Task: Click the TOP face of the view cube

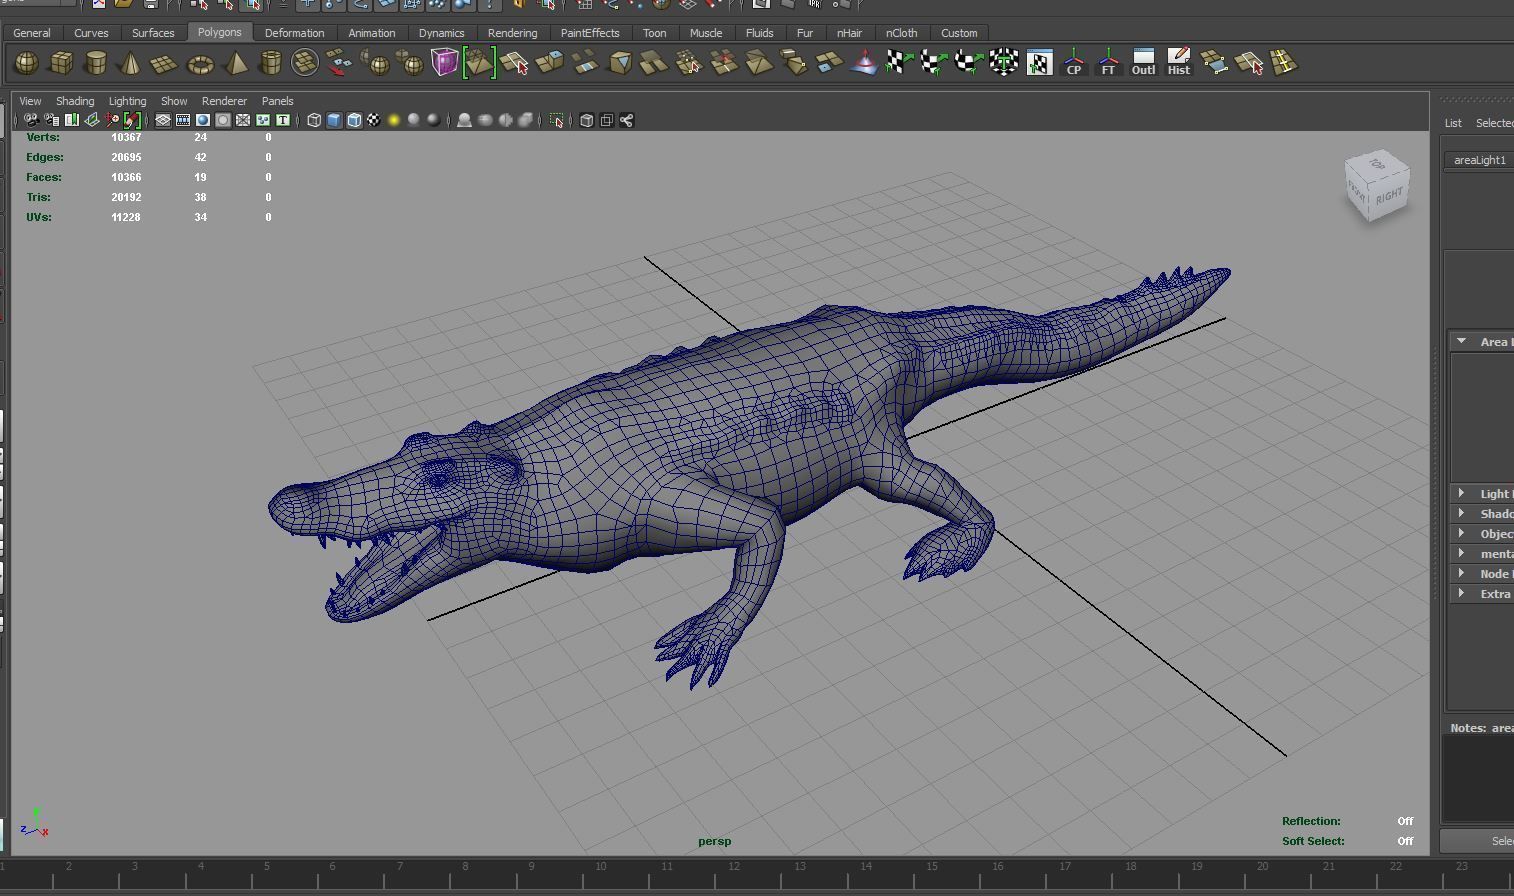Action: point(1377,164)
